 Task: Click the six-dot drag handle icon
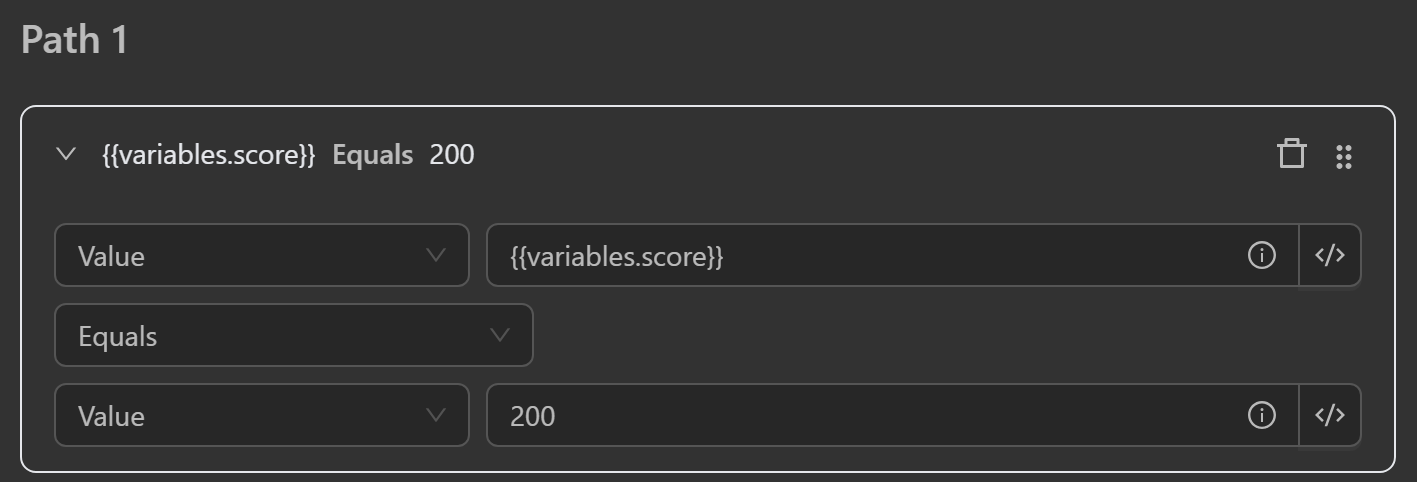(1344, 156)
